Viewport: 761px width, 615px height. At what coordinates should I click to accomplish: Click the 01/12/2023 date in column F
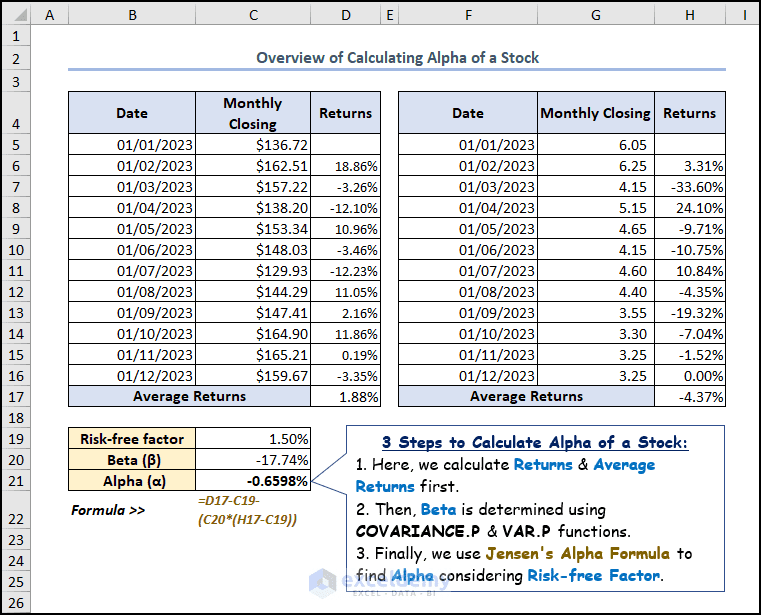click(x=468, y=376)
